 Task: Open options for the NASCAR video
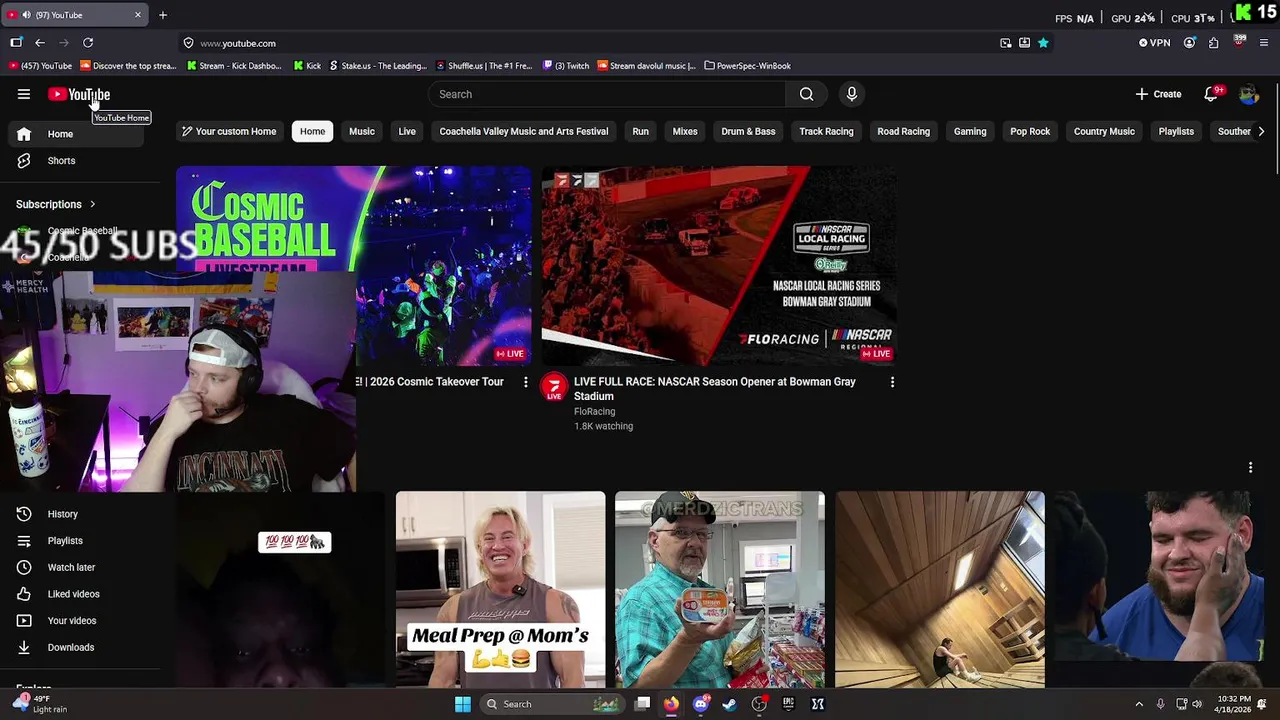[x=892, y=382]
